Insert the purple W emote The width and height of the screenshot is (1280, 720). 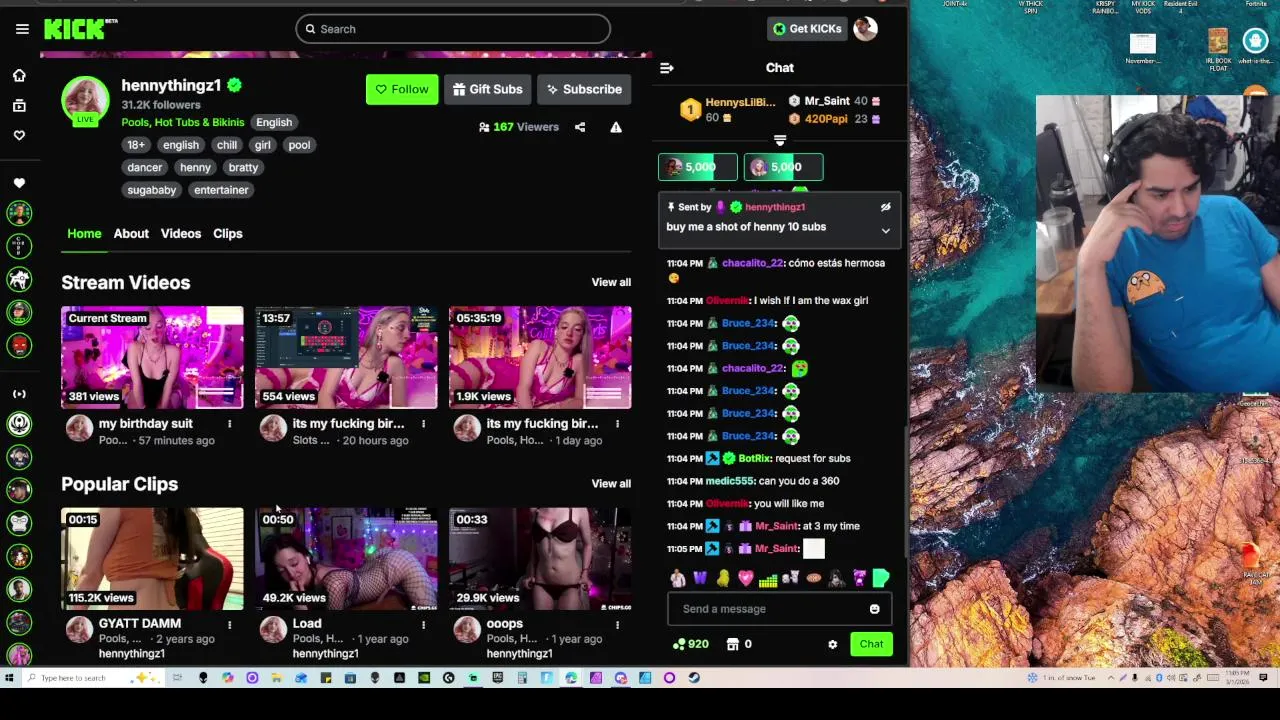click(x=700, y=578)
